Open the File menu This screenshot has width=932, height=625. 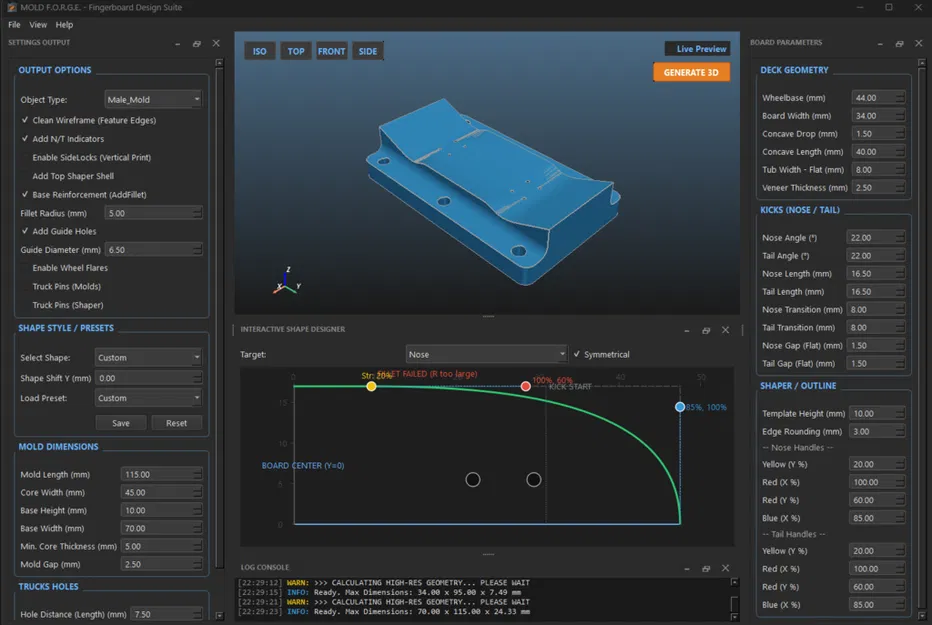click(x=14, y=24)
